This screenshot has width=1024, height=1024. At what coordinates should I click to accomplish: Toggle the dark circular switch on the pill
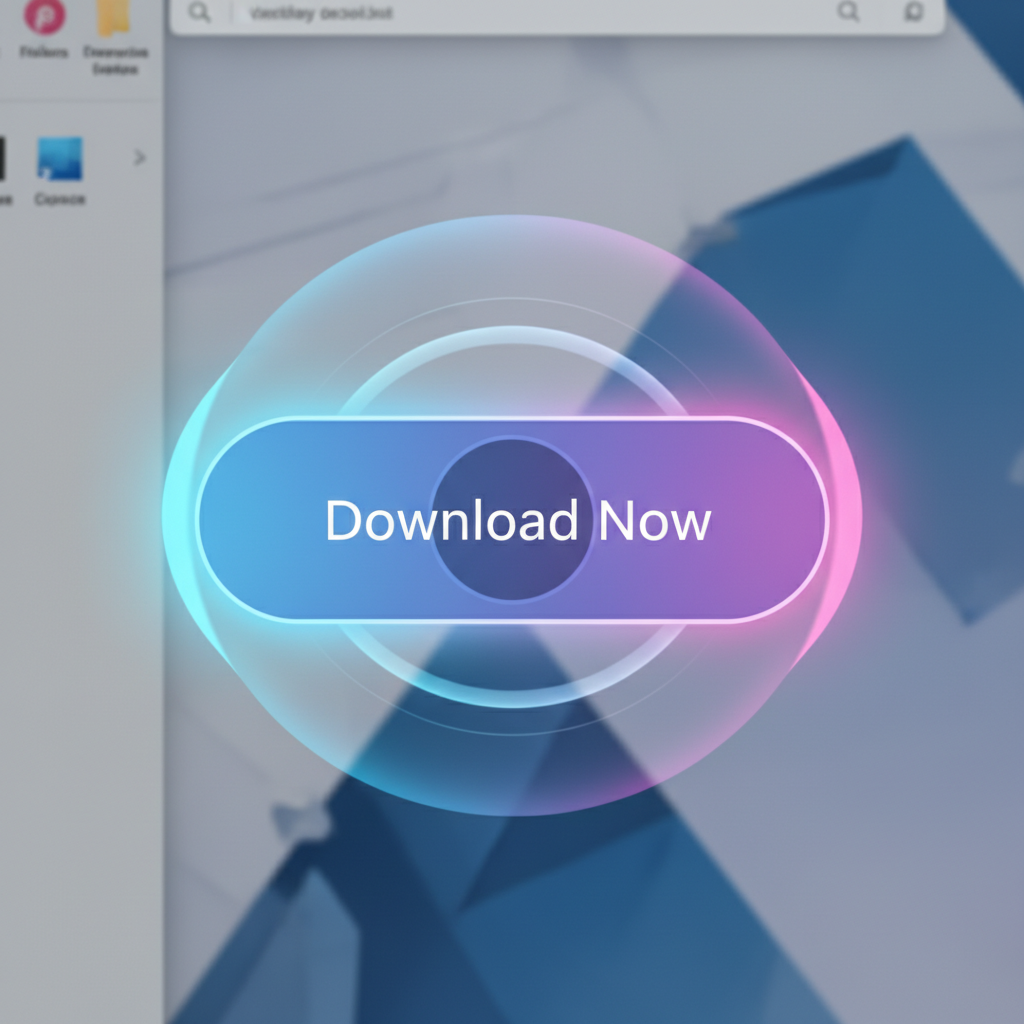[512, 520]
